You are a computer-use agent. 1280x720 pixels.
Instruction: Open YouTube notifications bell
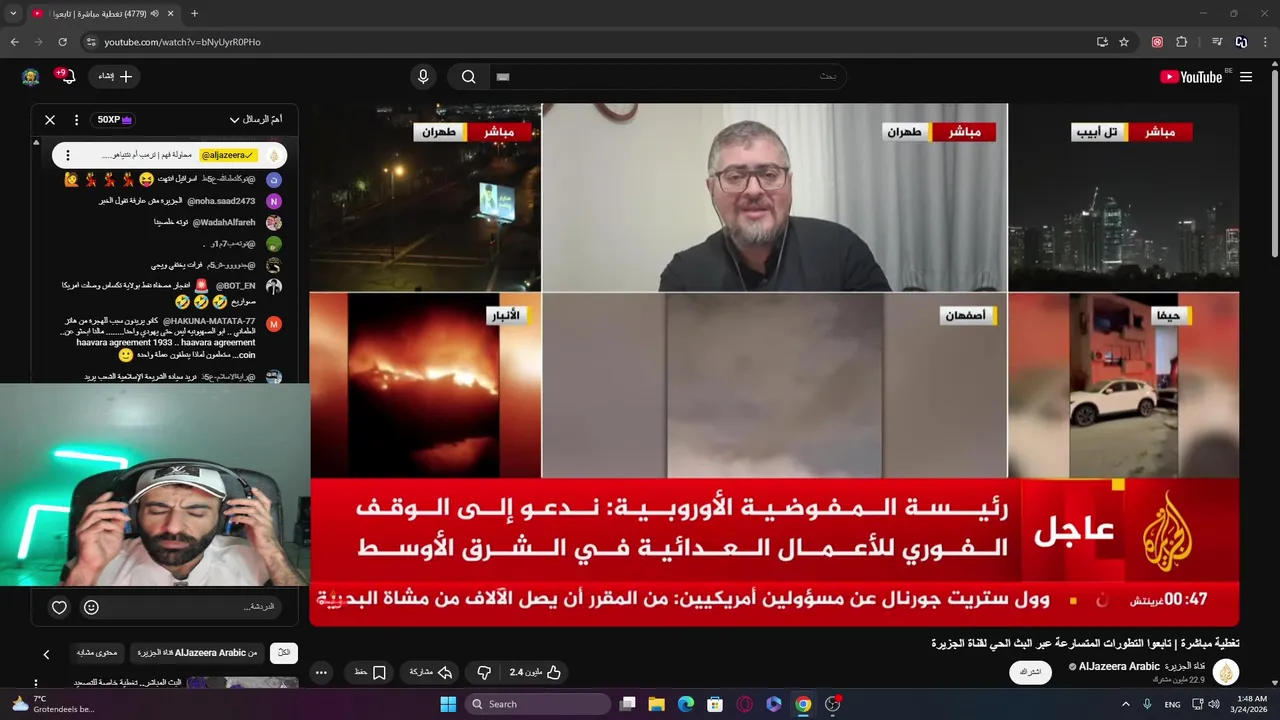pos(67,77)
